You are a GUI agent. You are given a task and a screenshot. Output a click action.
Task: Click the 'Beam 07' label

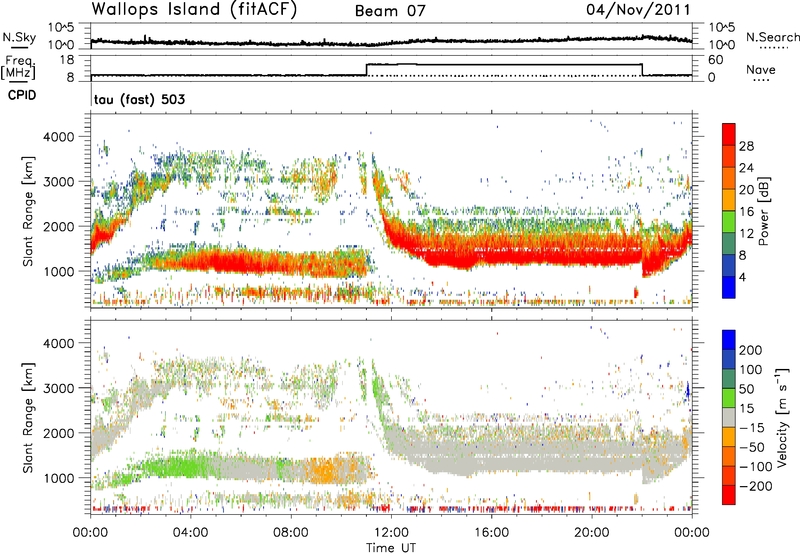390,11
